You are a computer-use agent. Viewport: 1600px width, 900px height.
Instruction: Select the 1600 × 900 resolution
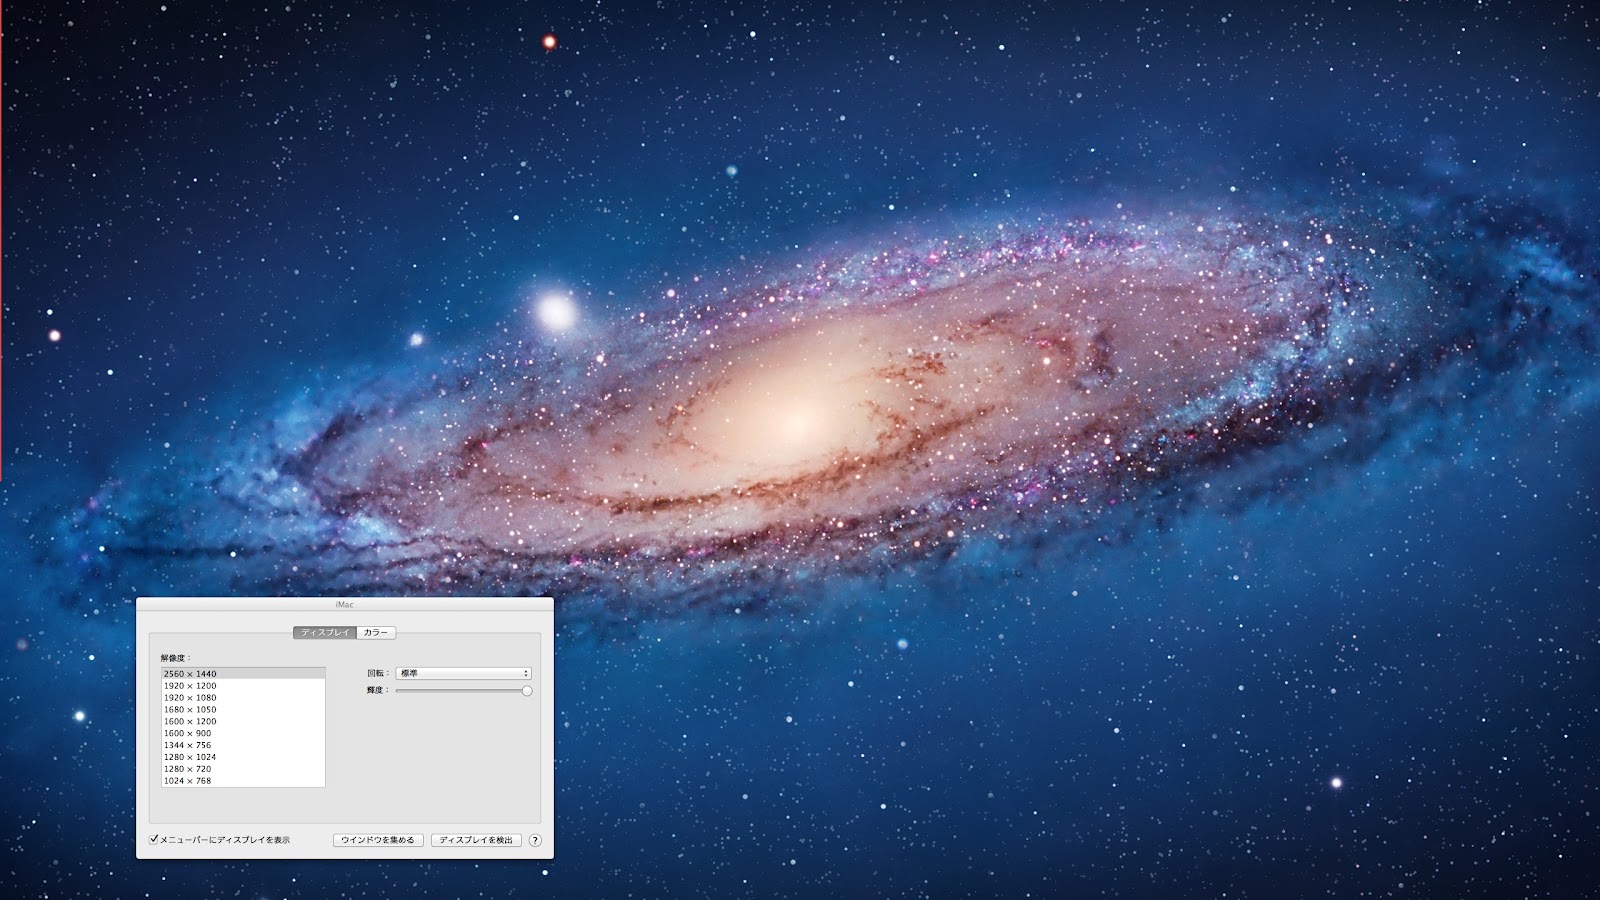pos(243,734)
